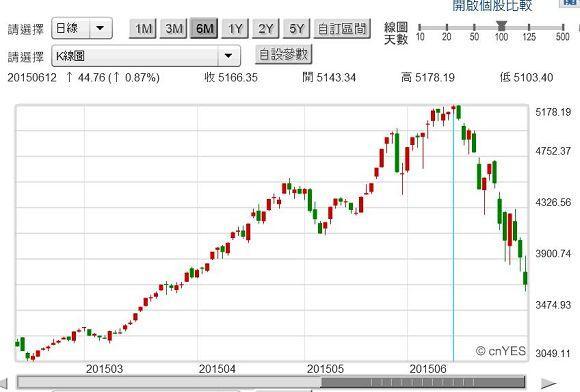Screen dimensions: 580x392
Task: Select the 1M time range button
Action: (143, 28)
